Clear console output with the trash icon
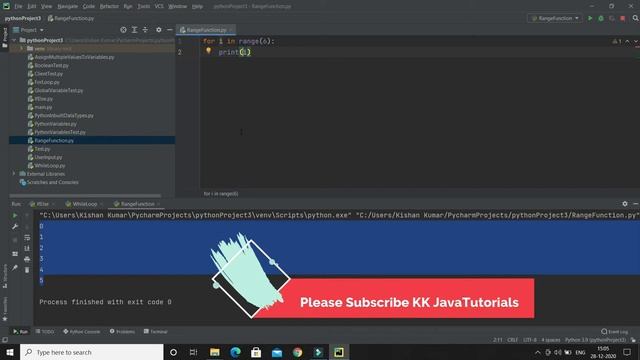The height and width of the screenshot is (360, 640). click(x=27, y=270)
